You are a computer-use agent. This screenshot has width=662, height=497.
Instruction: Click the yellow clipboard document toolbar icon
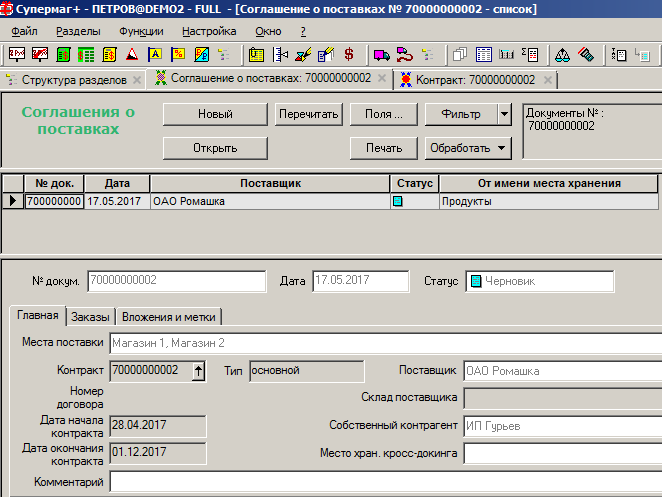pyautogui.click(x=256, y=55)
